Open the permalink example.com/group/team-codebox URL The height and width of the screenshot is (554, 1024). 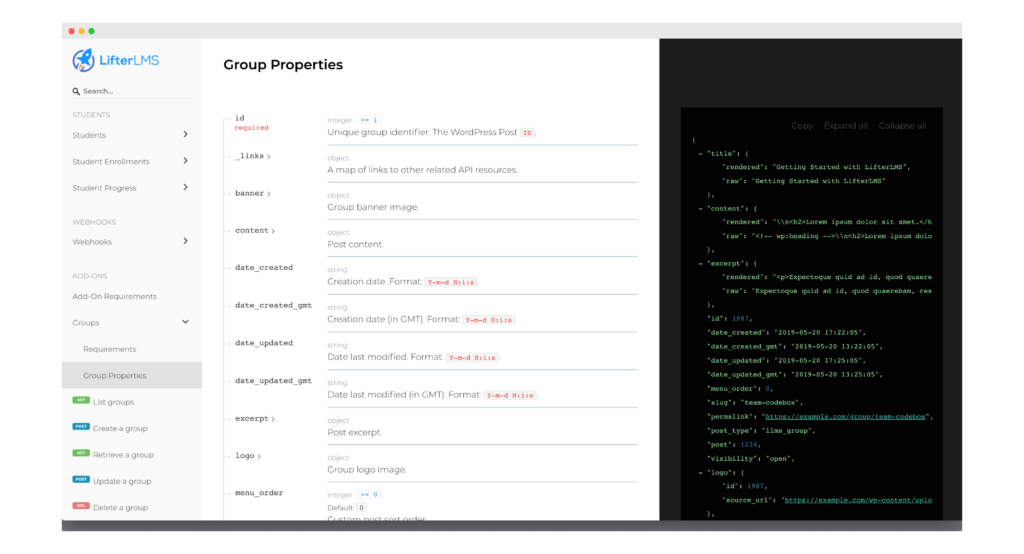845,416
